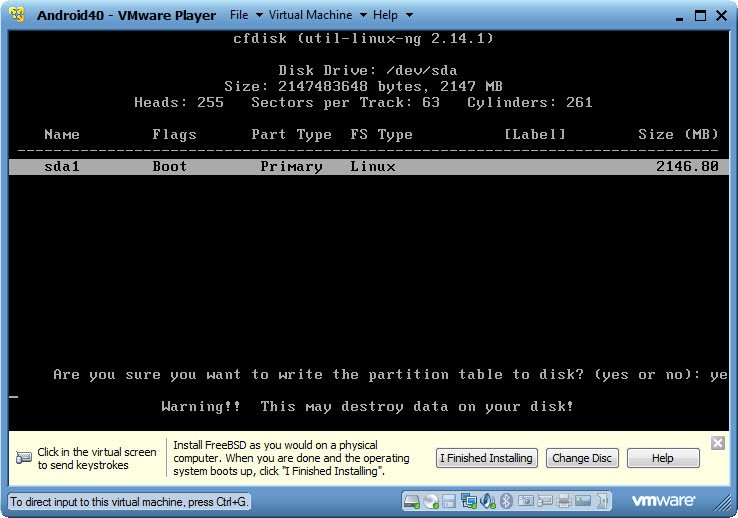Click the window resize grip corner
This screenshot has width=738, height=518.
point(723,503)
